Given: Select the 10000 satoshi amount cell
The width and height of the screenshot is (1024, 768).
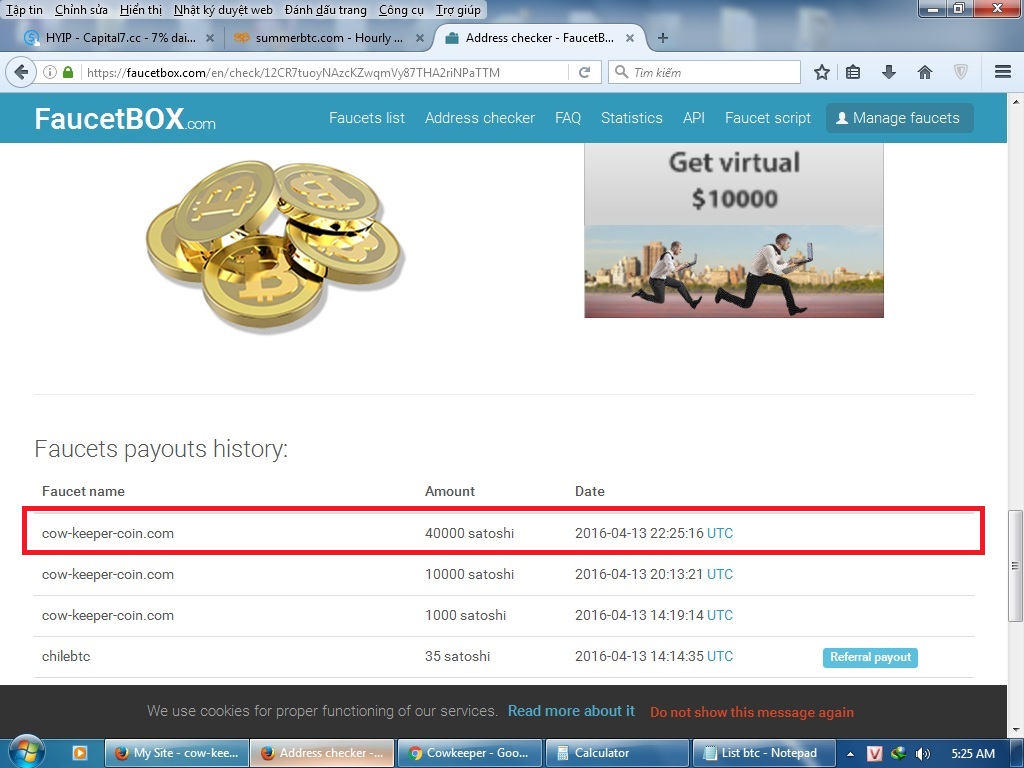Looking at the screenshot, I should pos(469,575).
